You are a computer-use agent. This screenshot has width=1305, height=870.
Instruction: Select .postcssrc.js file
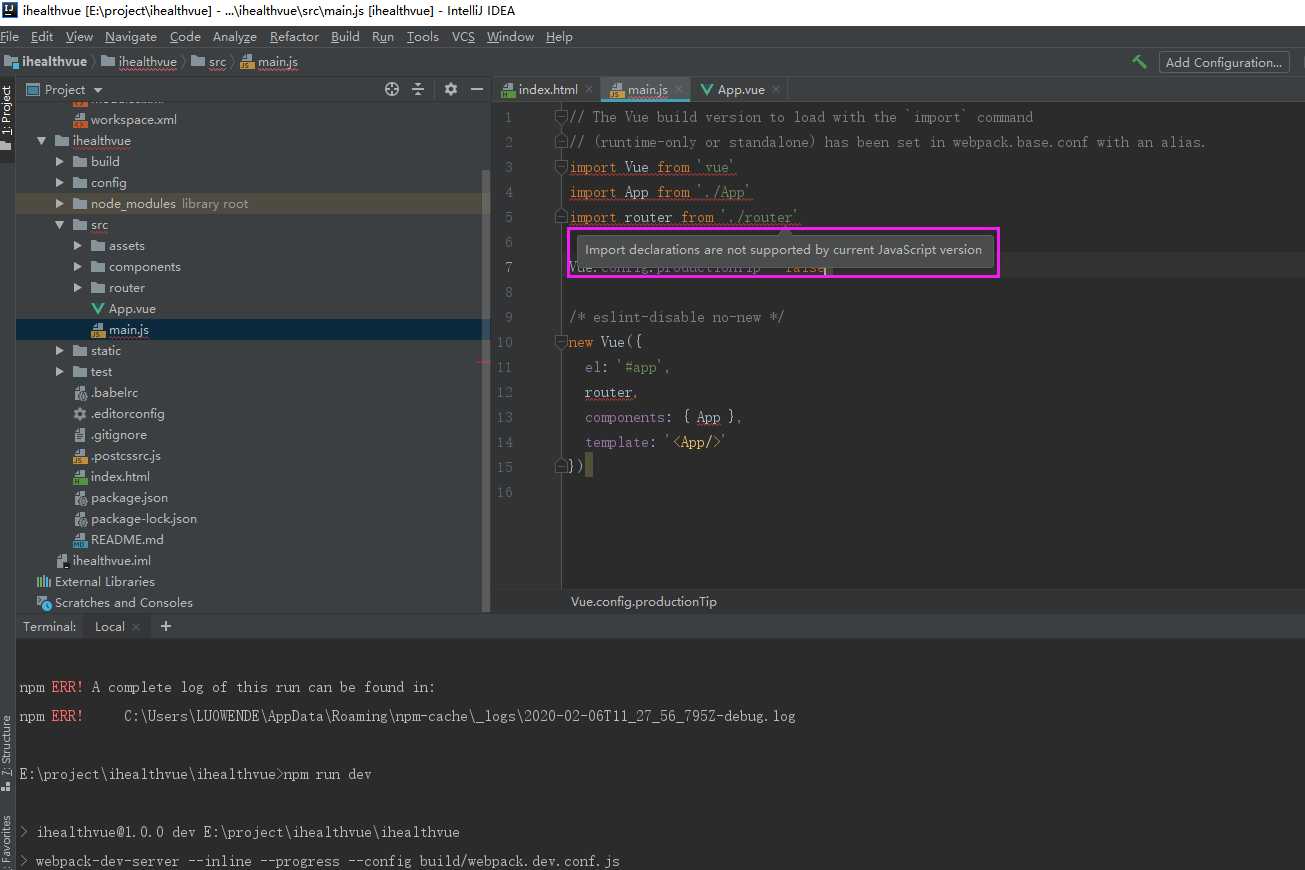125,456
